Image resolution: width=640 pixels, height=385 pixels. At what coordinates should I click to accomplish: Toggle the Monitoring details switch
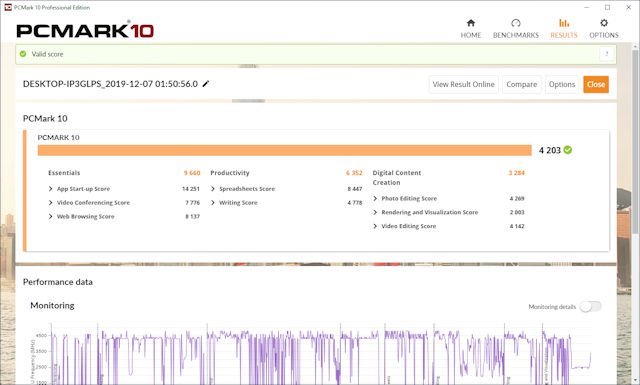[x=590, y=306]
